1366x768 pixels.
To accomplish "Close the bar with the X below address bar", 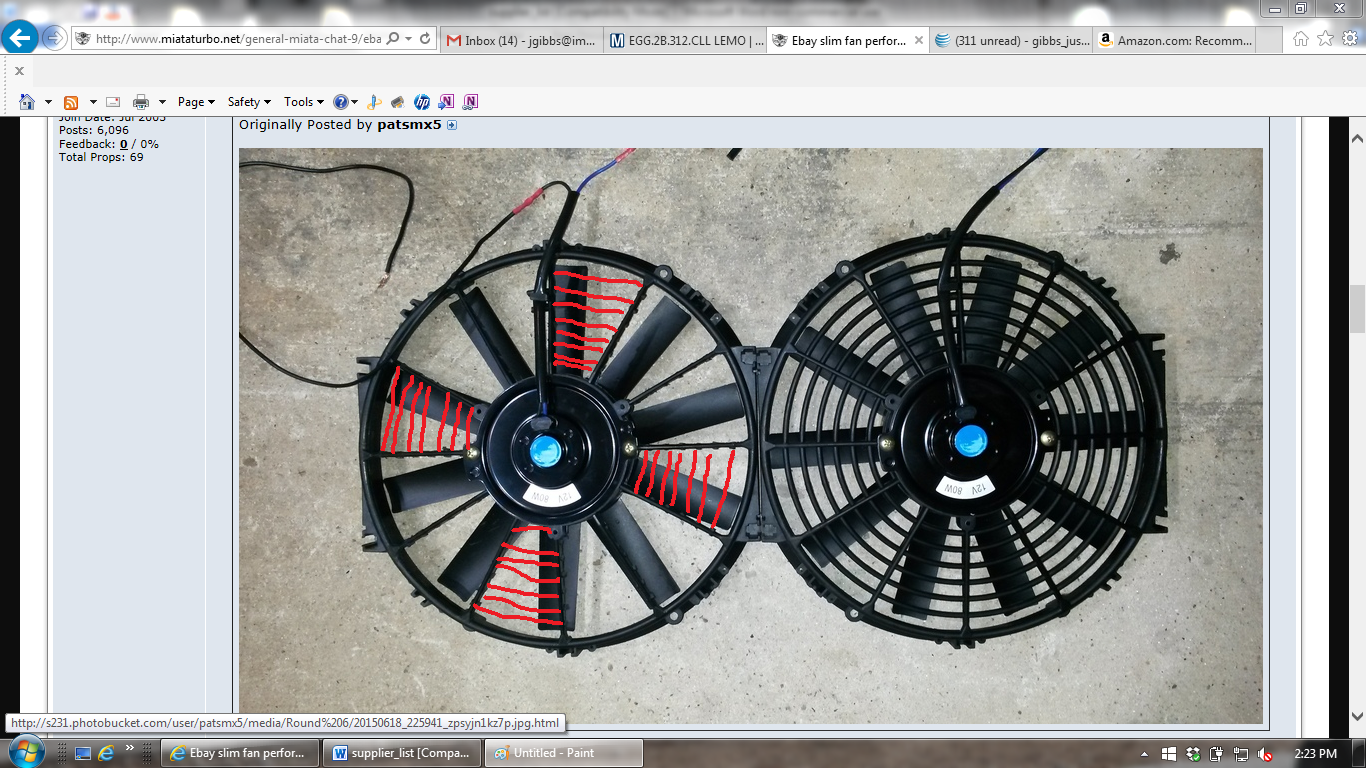I will click(19, 71).
